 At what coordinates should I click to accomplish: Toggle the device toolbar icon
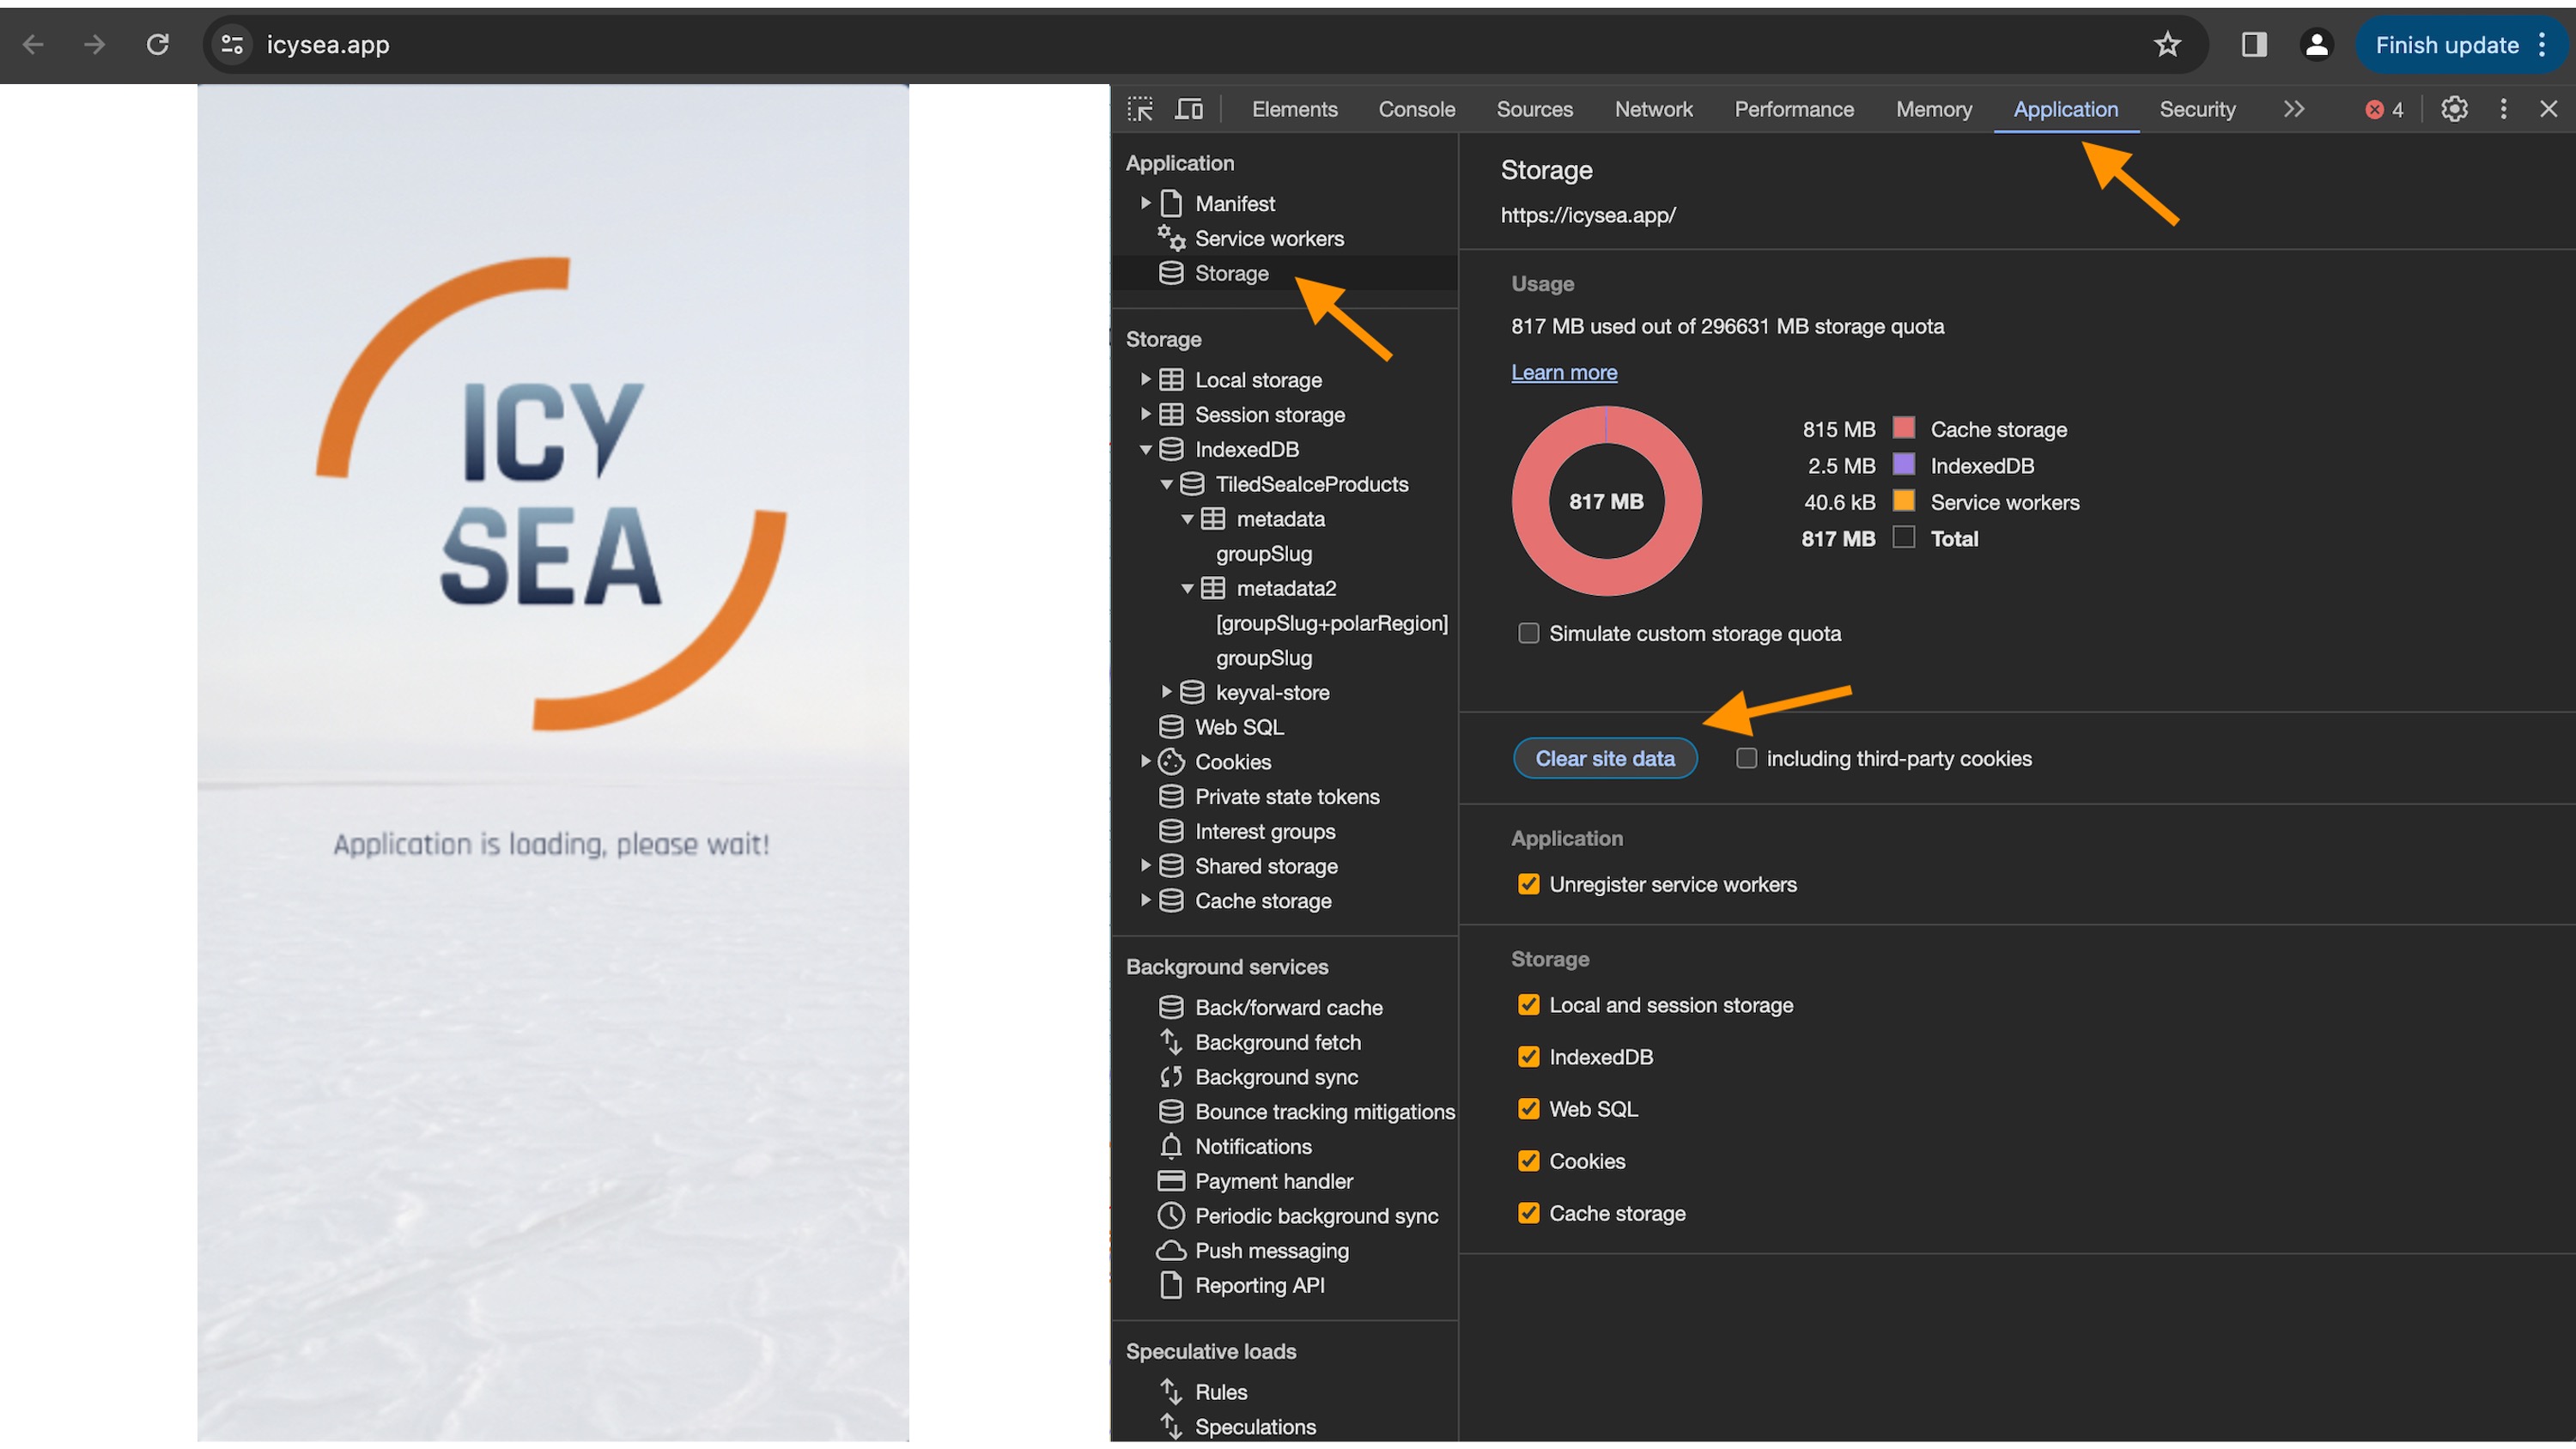1188,109
